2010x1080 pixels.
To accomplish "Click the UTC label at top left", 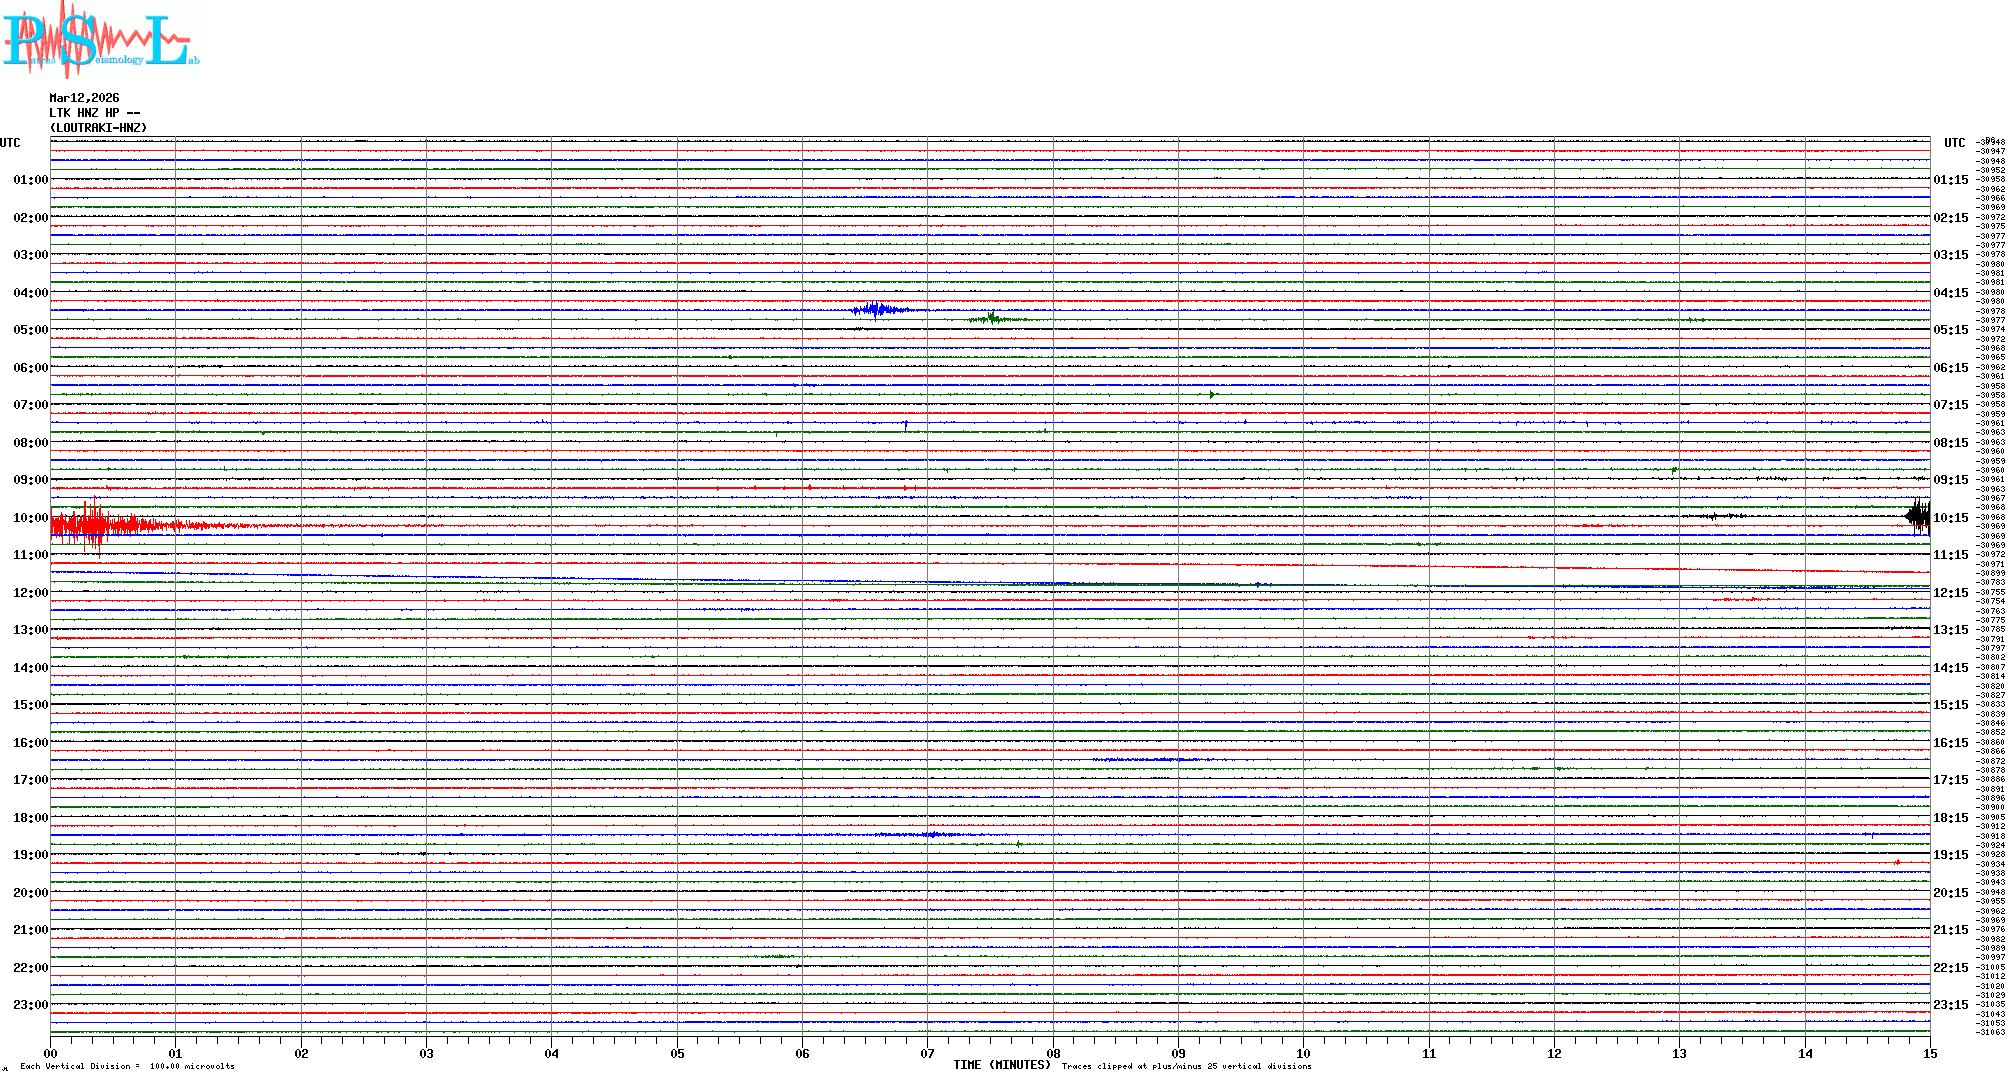I will [x=10, y=143].
